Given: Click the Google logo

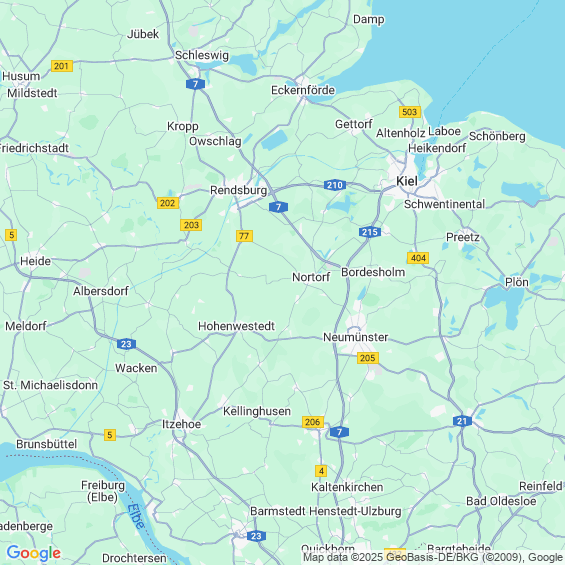Looking at the screenshot, I should pyautogui.click(x=34, y=553).
